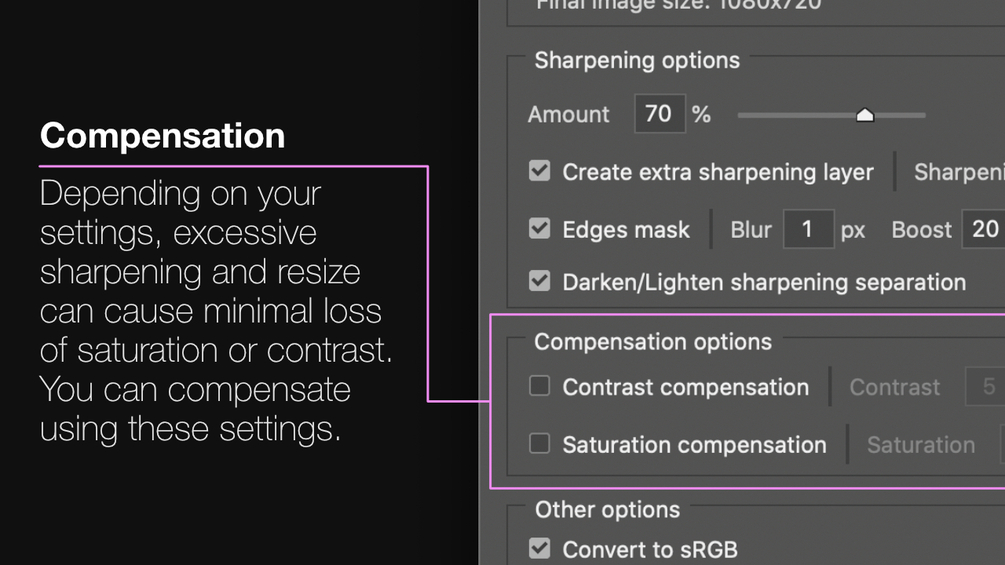Click the dimmed Contrast value field
The width and height of the screenshot is (1005, 565).
986,387
